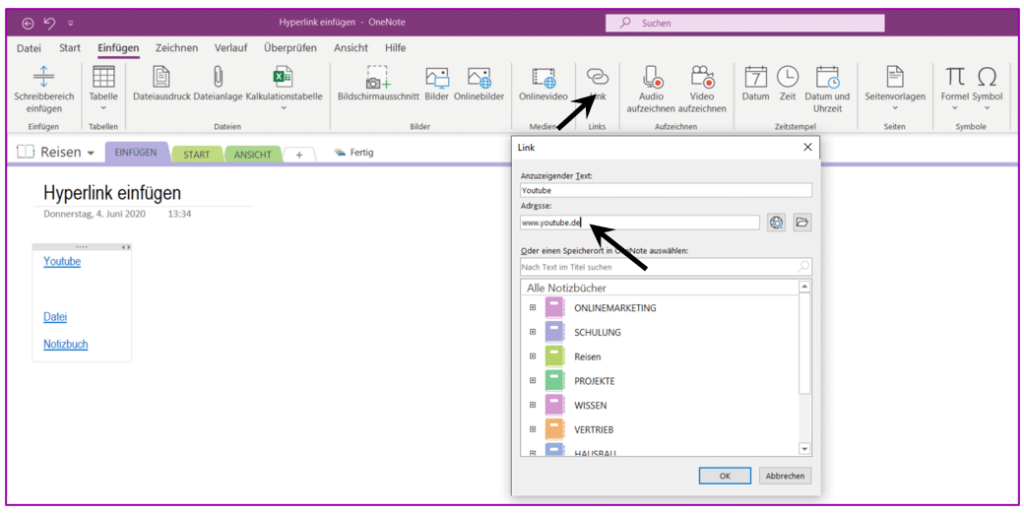Click Schreibbereich einfügen icon
The width and height of the screenshot is (1024, 513).
point(44,77)
